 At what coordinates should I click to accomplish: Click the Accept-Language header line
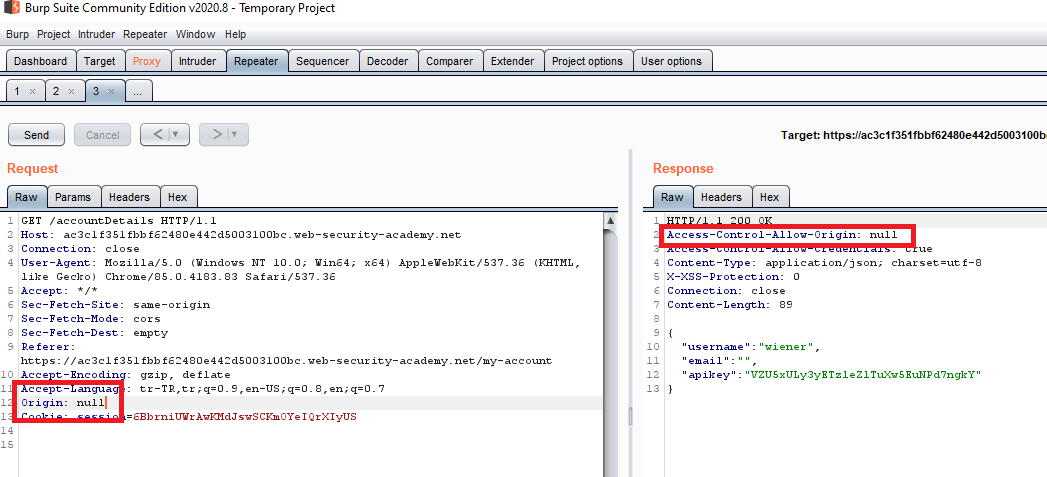203,389
